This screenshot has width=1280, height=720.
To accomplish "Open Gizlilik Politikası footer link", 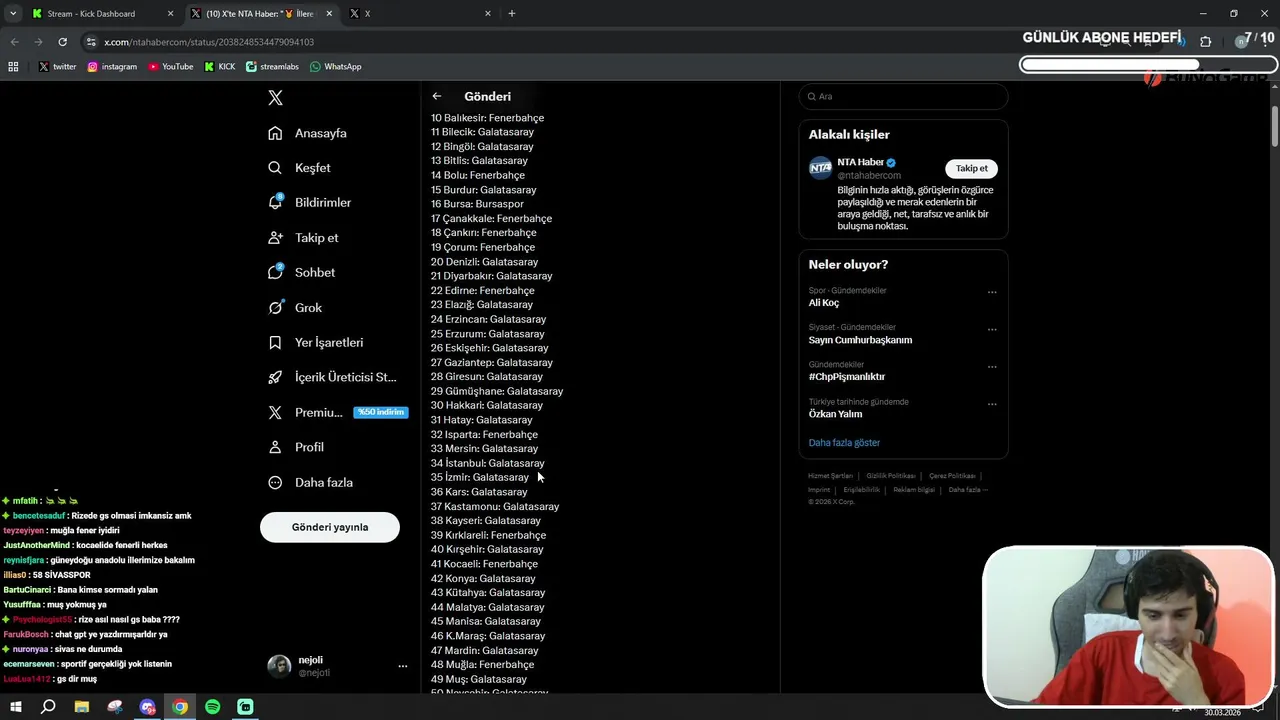I will click(891, 476).
